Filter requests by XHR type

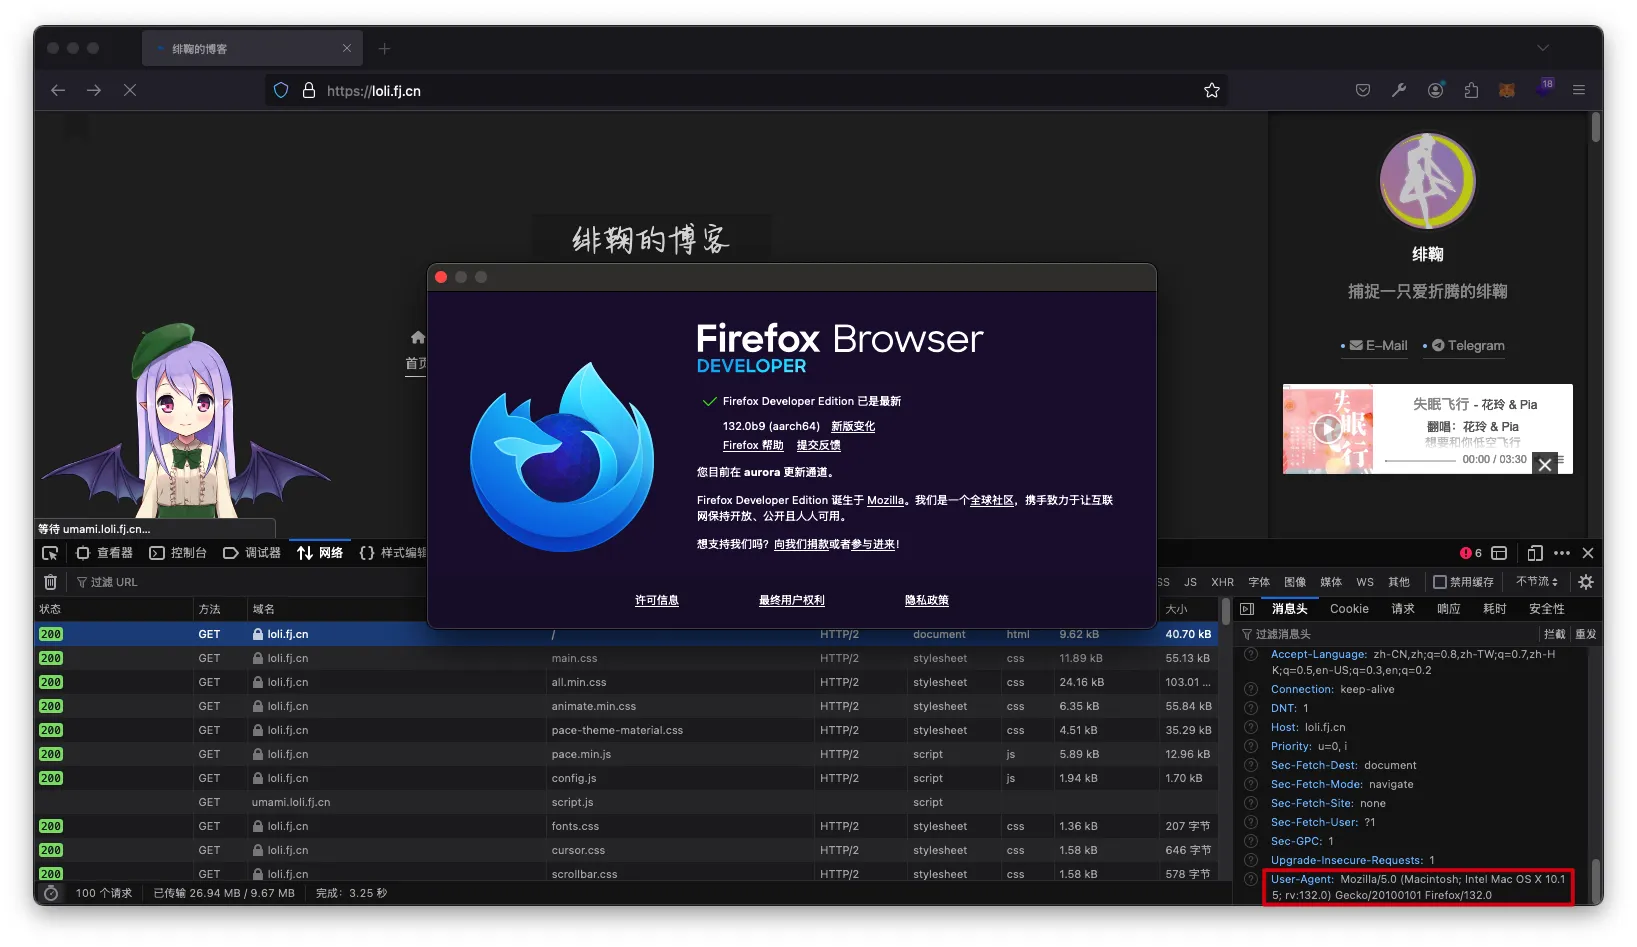1222,582
